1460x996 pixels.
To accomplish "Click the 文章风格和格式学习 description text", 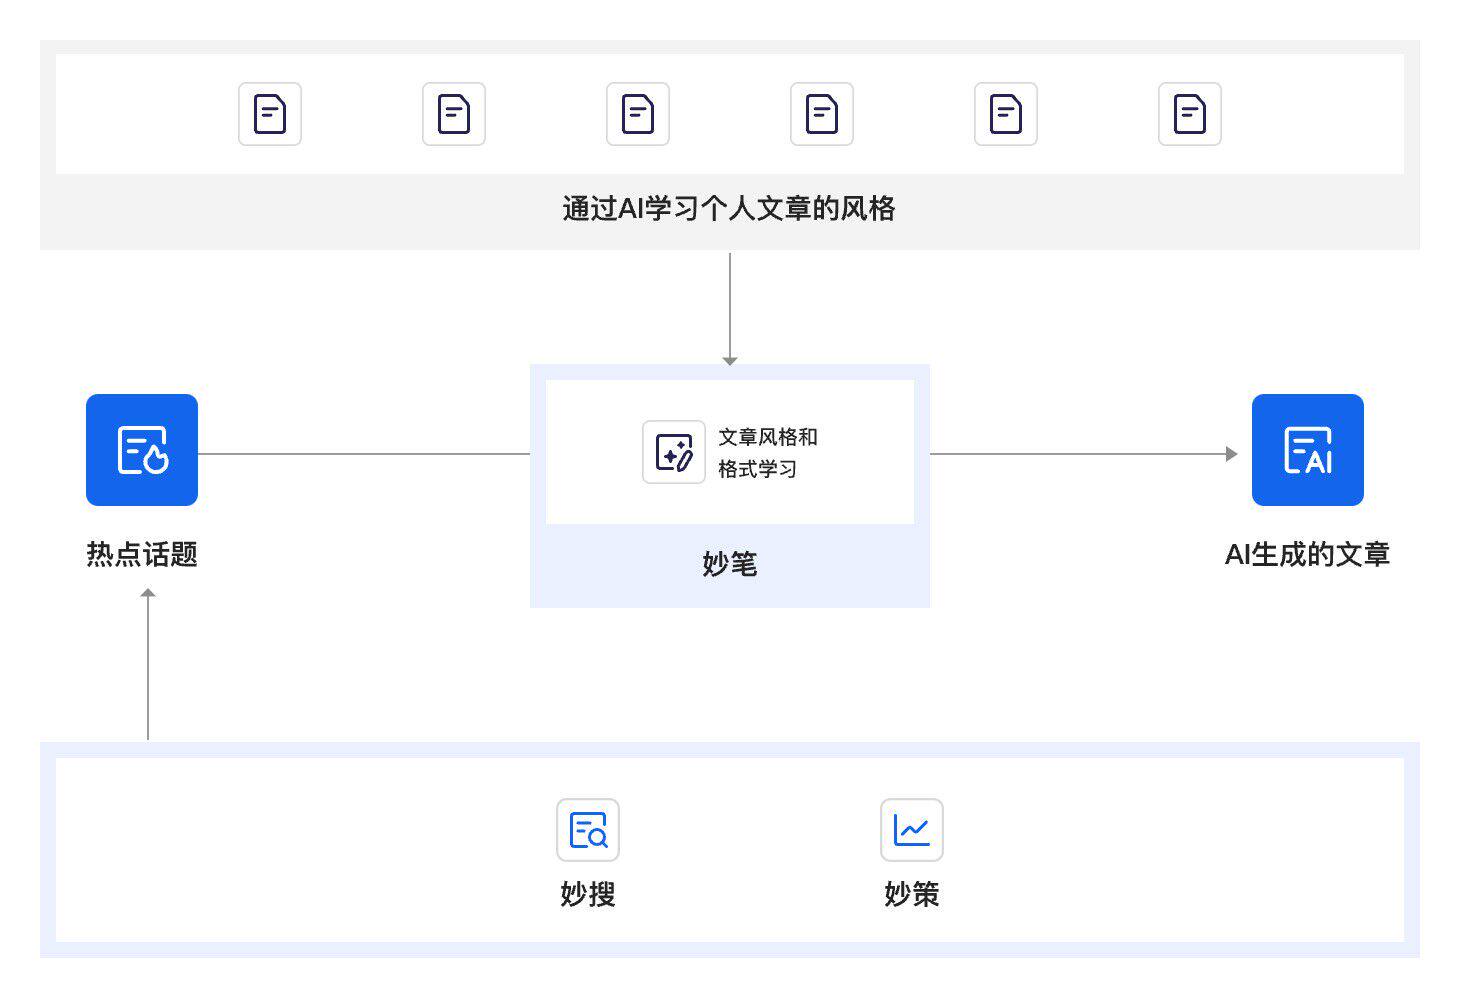I will click(x=772, y=452).
